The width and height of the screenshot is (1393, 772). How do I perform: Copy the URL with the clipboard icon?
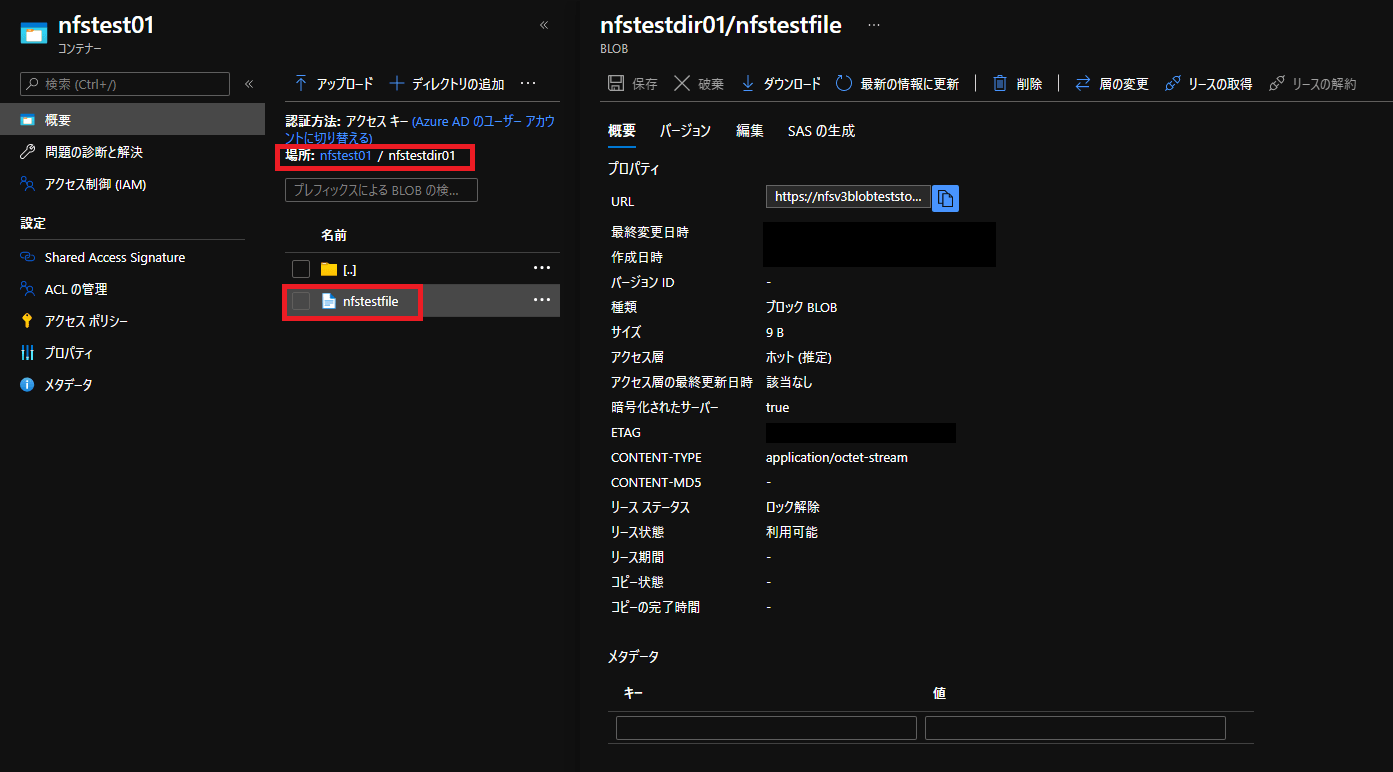click(946, 198)
